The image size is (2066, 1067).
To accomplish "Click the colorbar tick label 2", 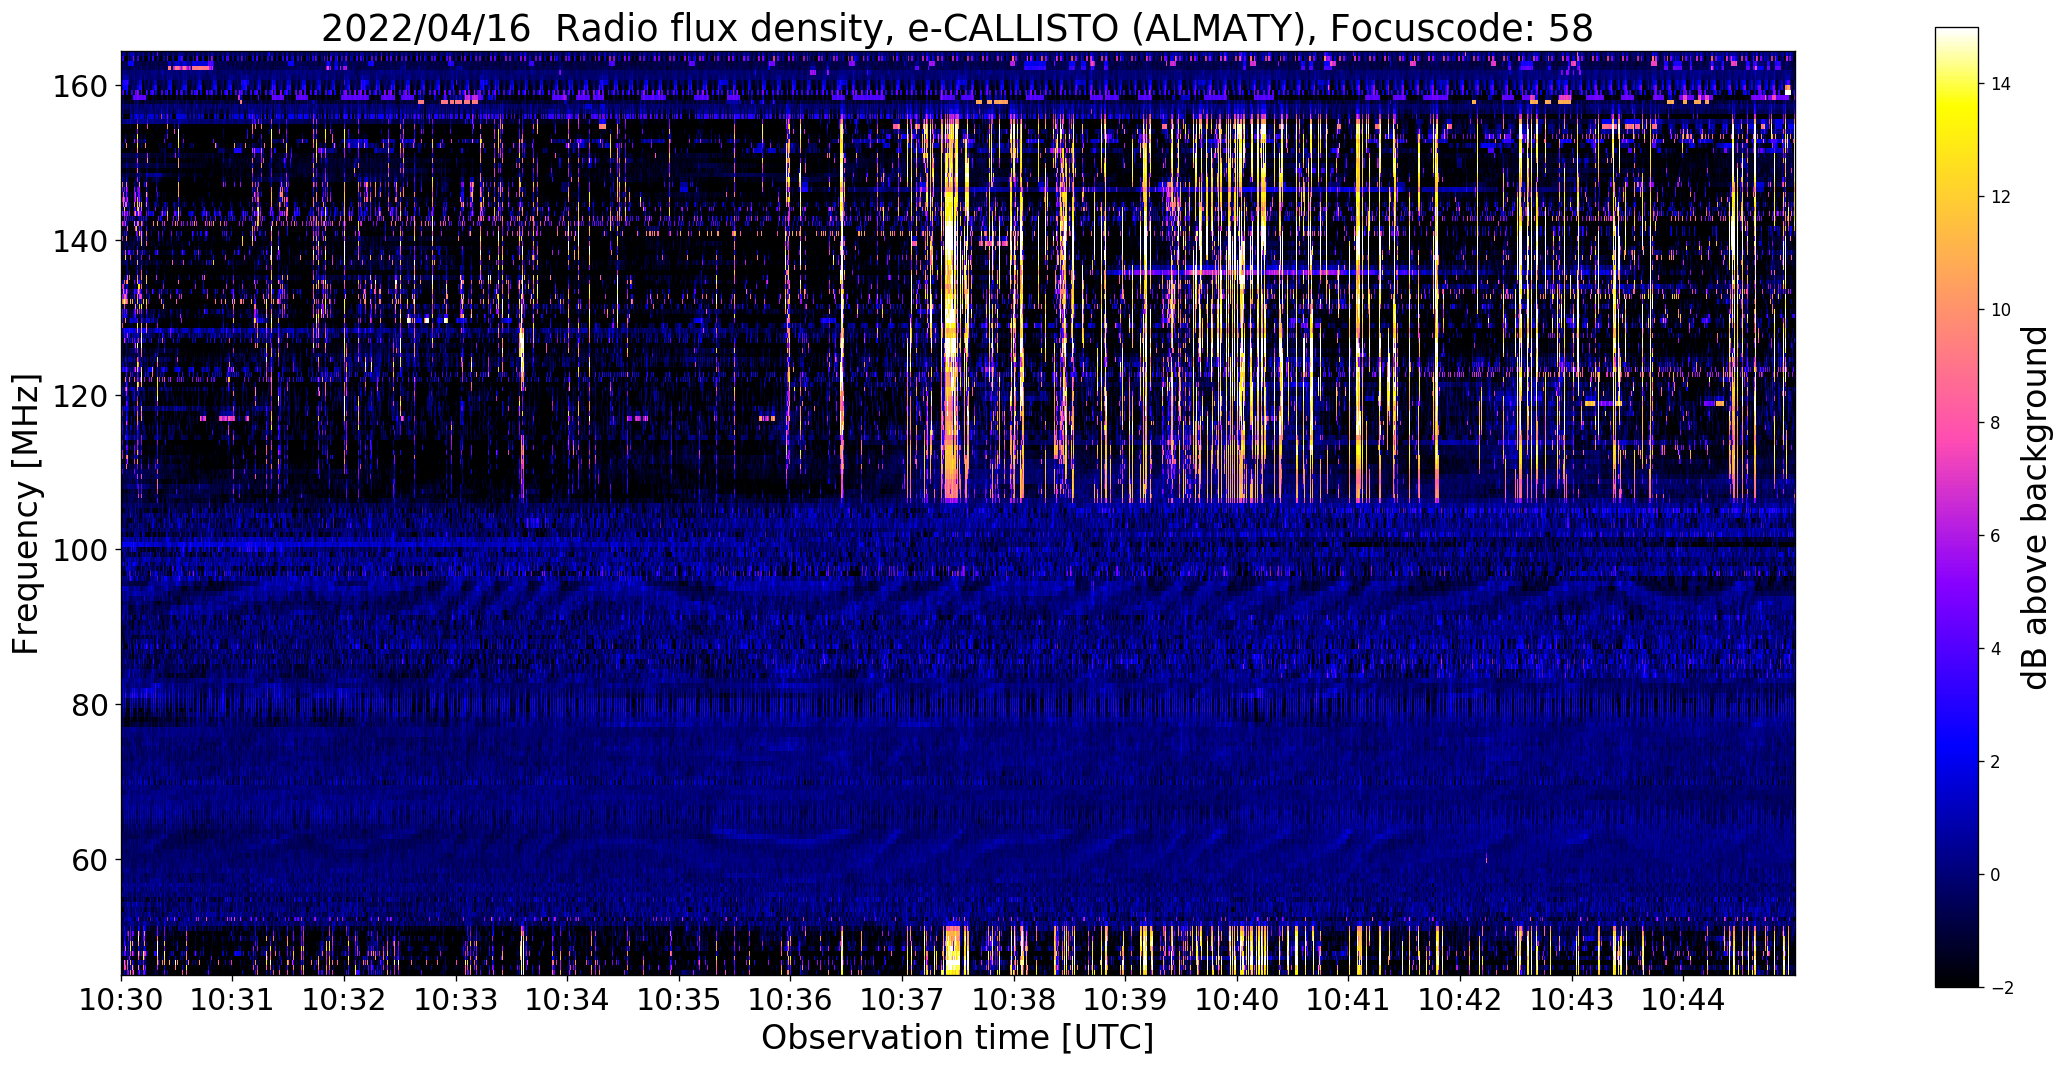I will click(x=1996, y=762).
